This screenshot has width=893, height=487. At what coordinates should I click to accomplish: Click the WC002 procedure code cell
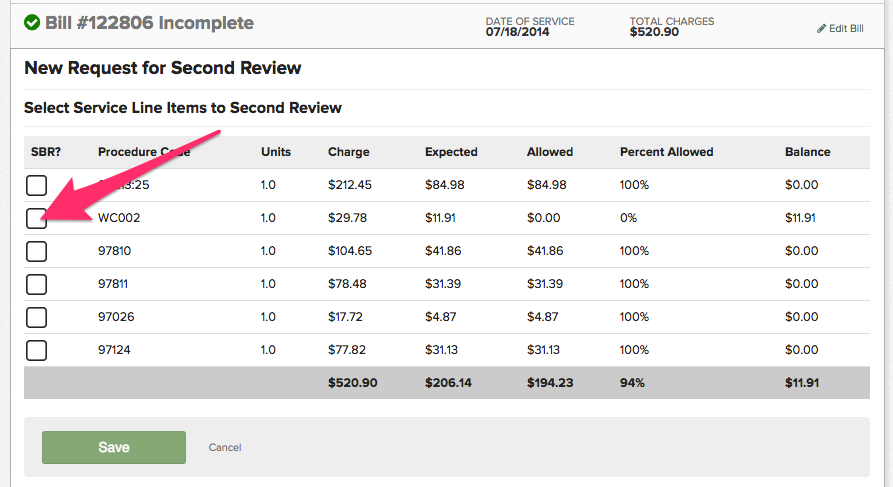[116, 218]
